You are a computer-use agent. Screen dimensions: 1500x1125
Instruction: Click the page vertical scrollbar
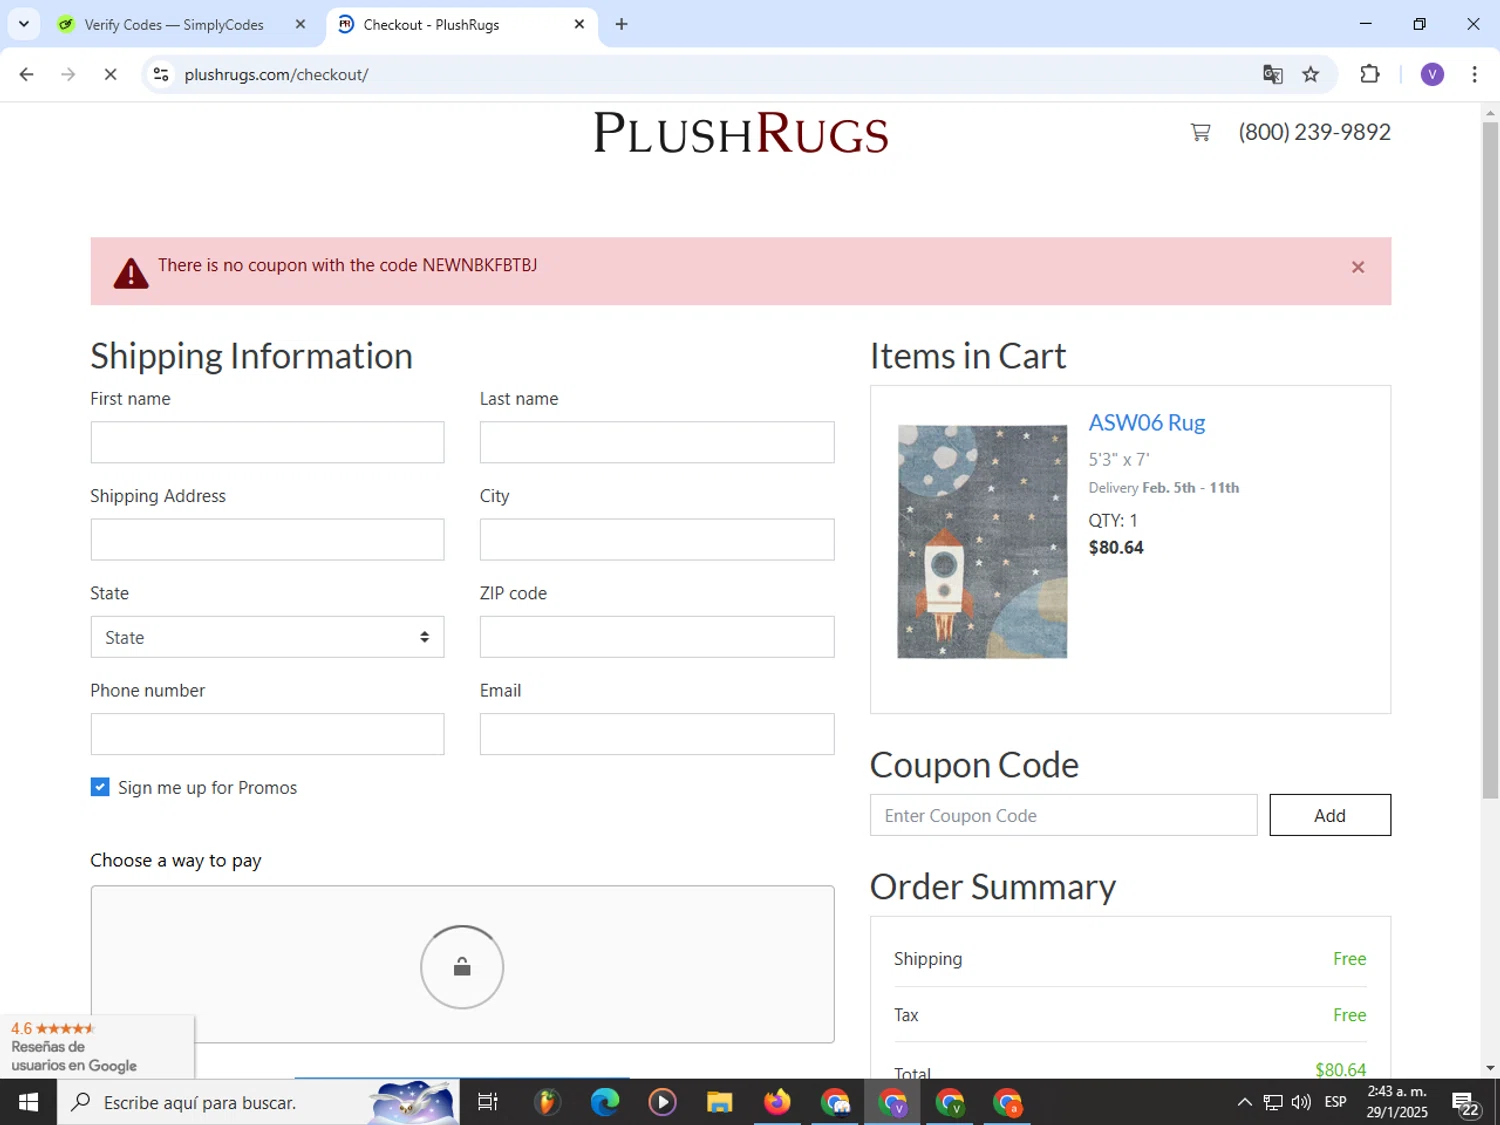point(1490,460)
